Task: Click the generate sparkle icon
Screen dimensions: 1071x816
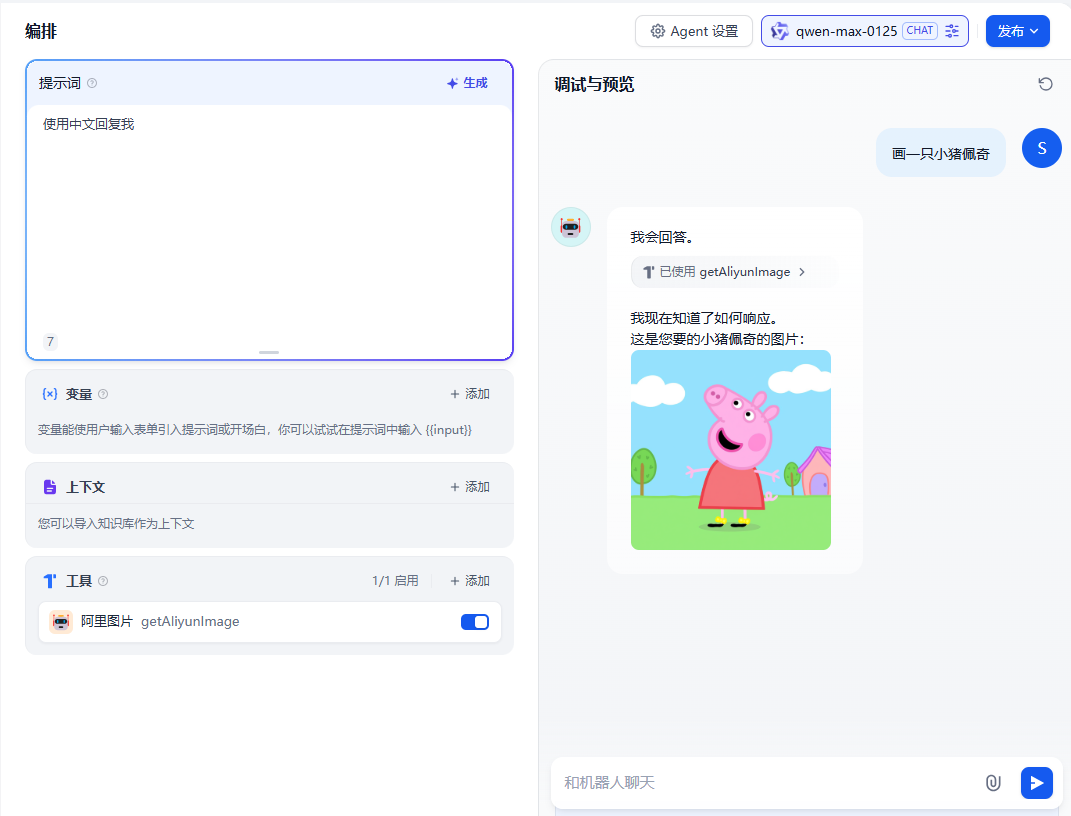Action: pyautogui.click(x=452, y=83)
